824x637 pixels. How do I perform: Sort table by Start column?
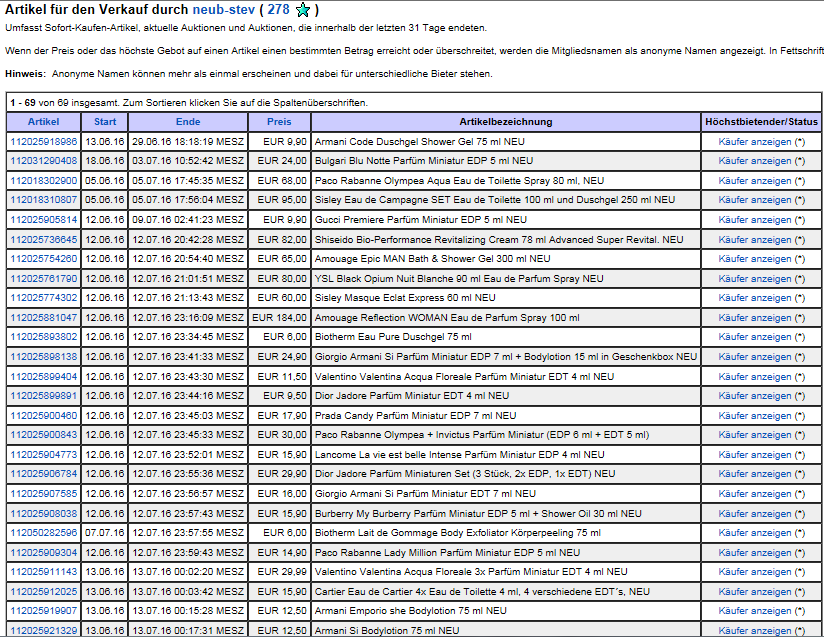[105, 122]
